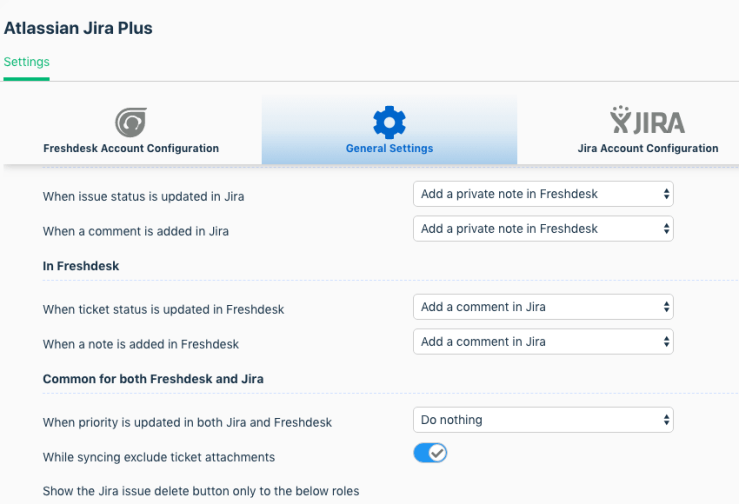Switch to the Settings tab

[x=26, y=62]
